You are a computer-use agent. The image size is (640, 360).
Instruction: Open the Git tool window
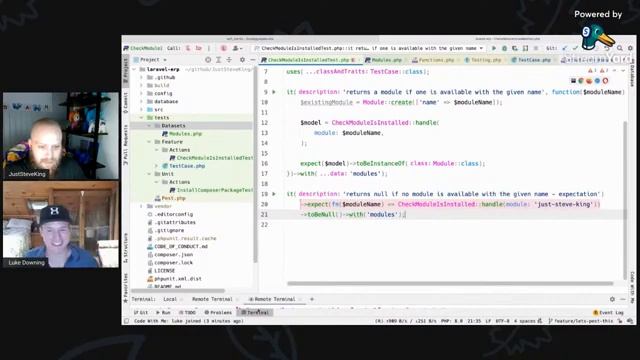pos(141,313)
